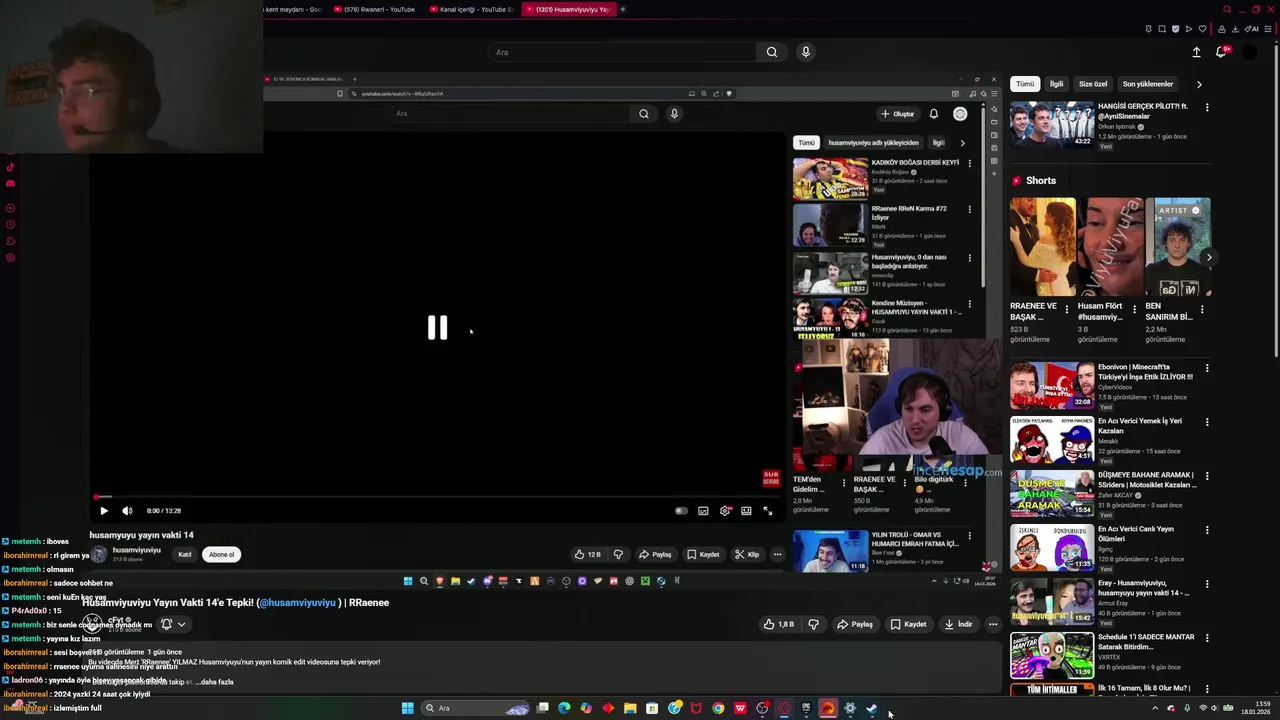Viewport: 1280px width, 720px height.
Task: Select the Tümü filter chip in recommendations
Action: [x=1025, y=84]
